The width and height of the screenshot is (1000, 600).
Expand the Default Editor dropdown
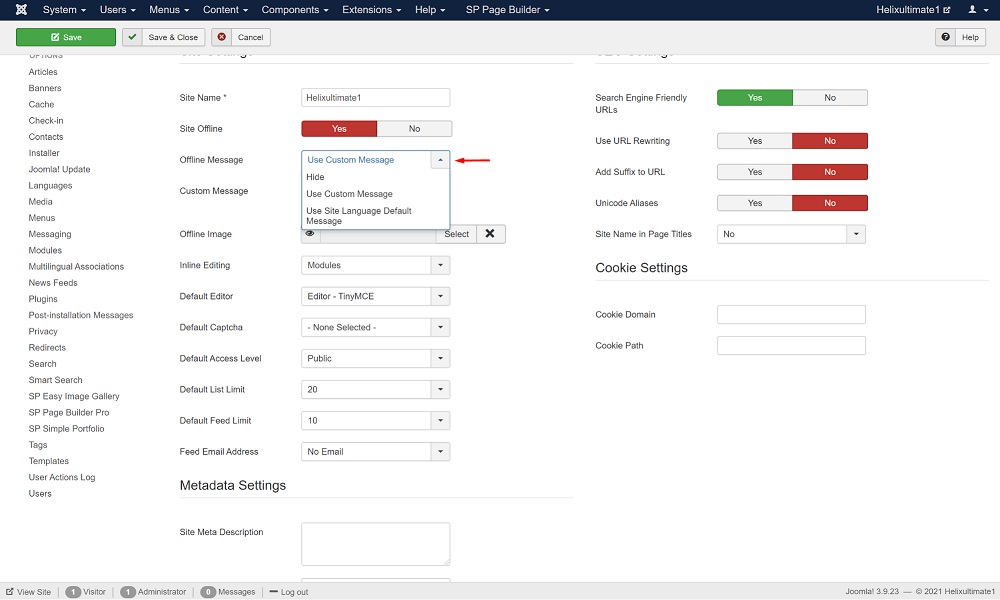(x=440, y=297)
